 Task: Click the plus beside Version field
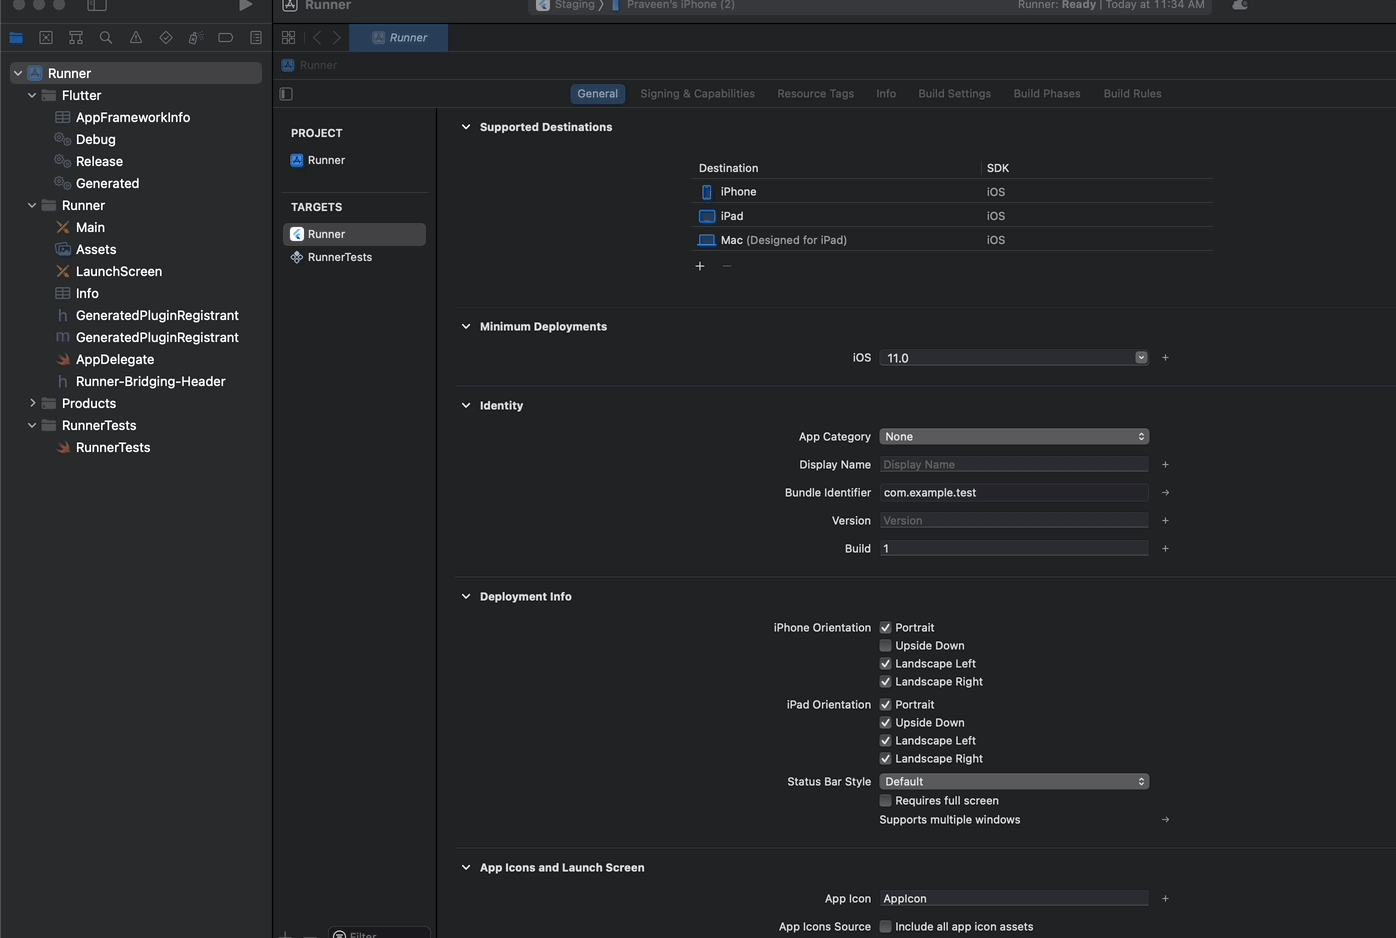pos(1165,521)
